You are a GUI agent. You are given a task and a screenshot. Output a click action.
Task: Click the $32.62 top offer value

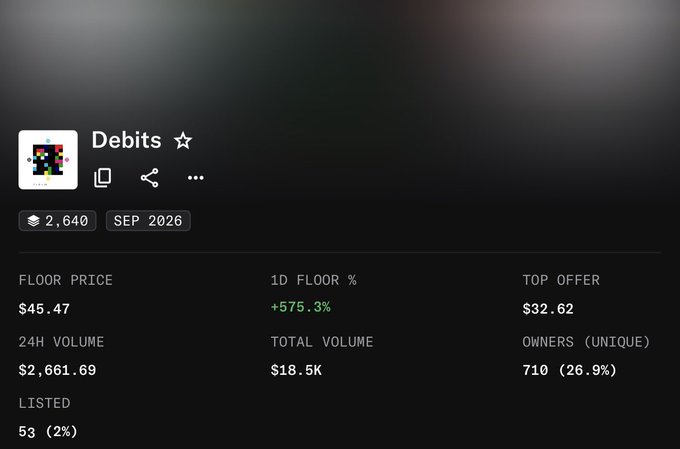(548, 309)
